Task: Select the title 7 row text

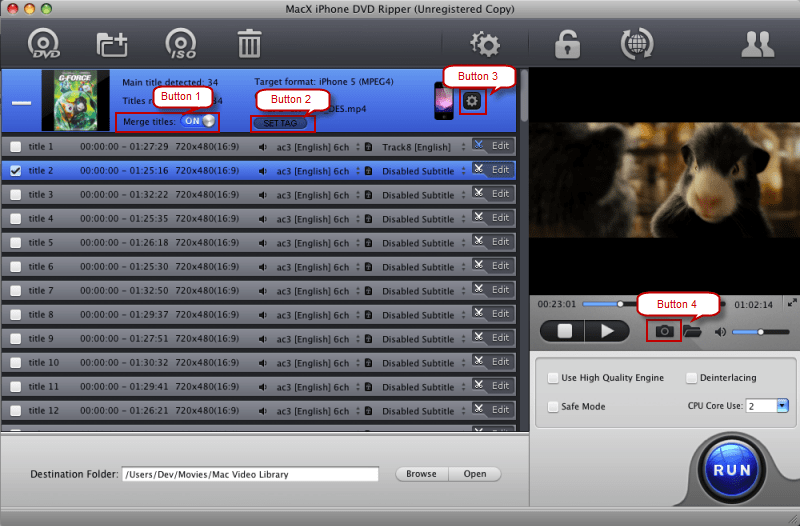Action: pos(41,291)
